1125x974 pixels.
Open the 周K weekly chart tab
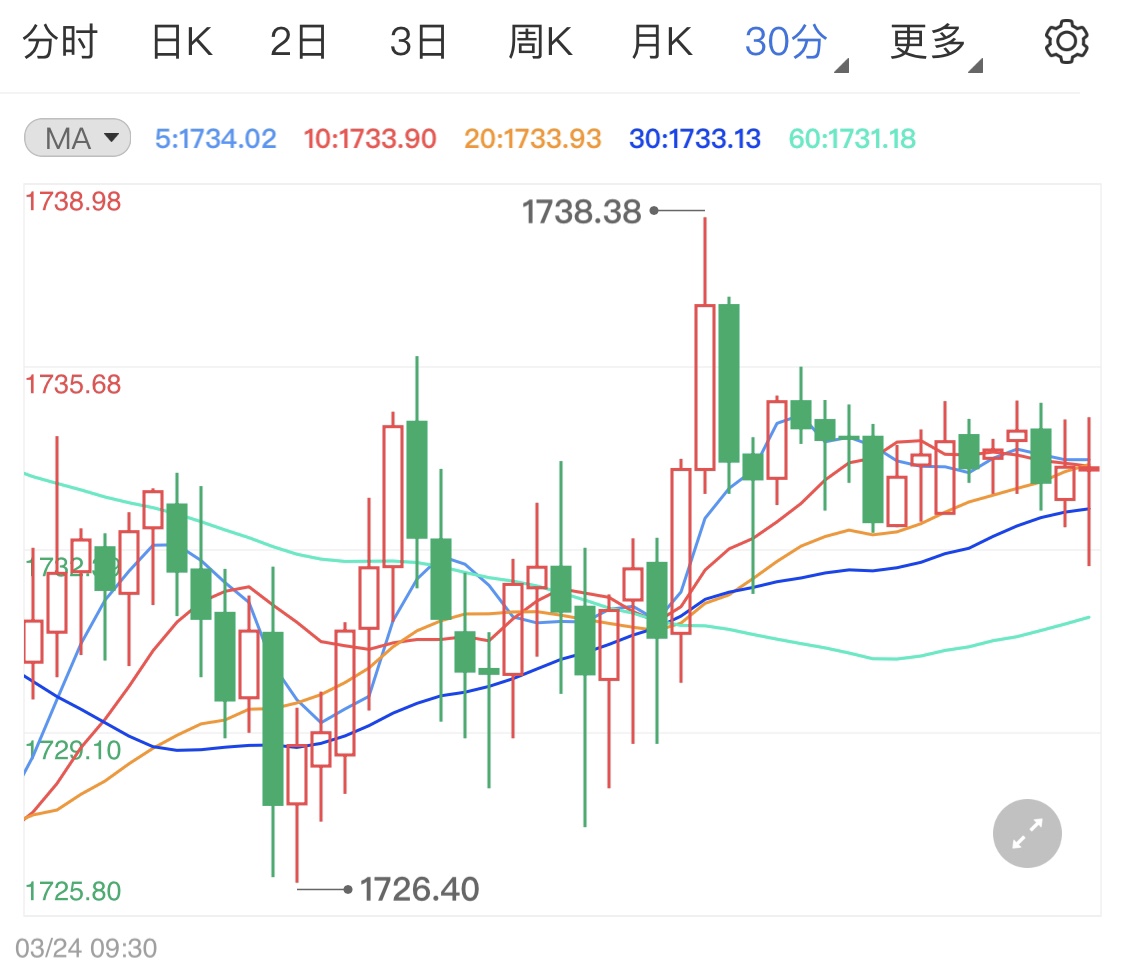(540, 42)
